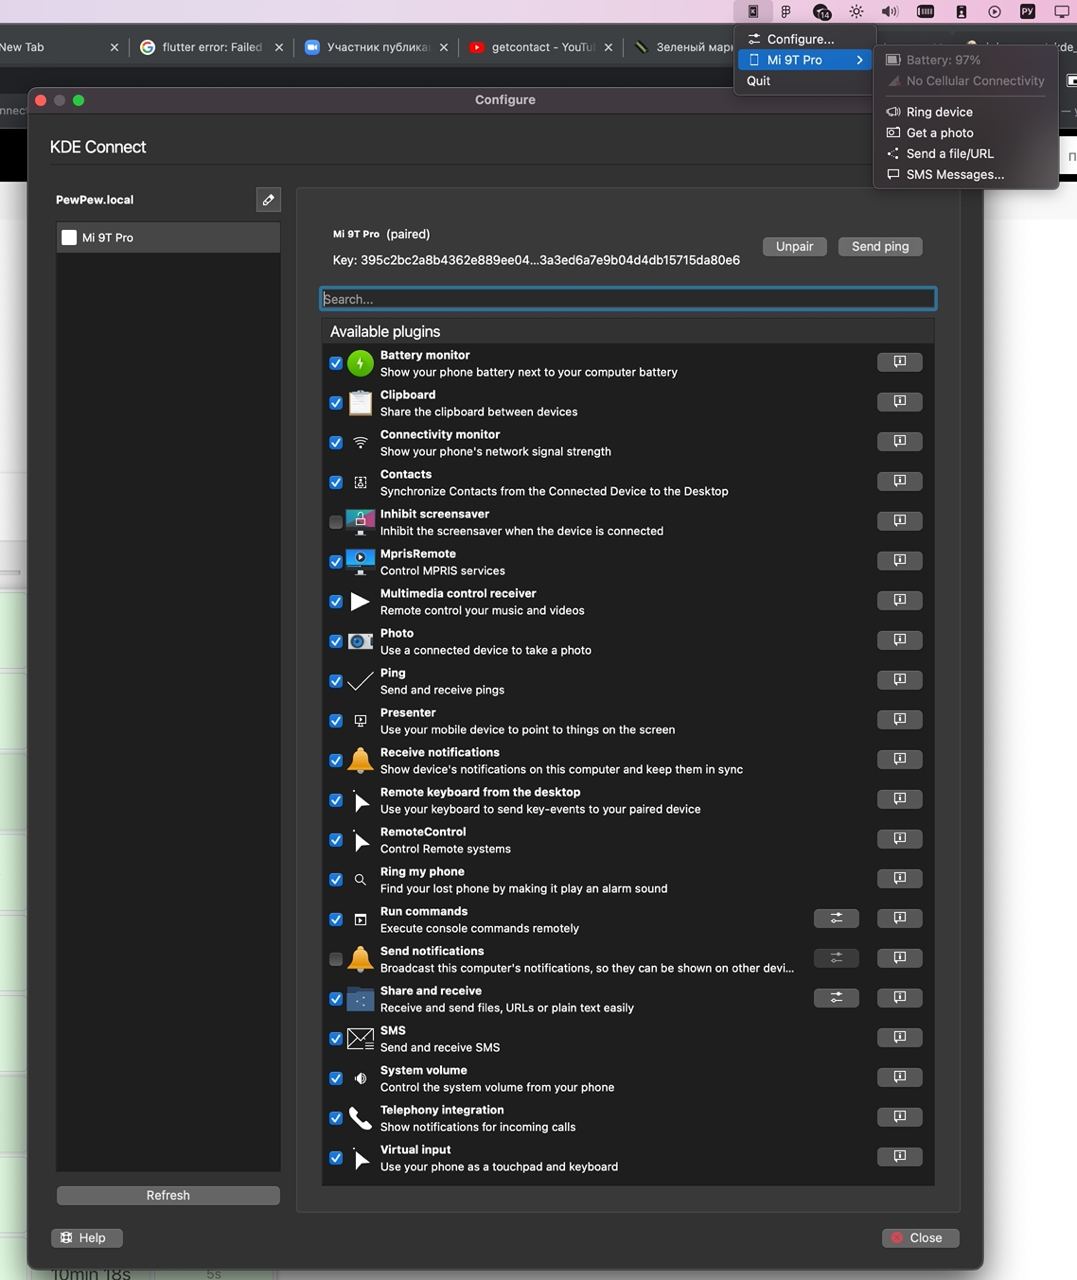The image size is (1077, 1280).
Task: Open info for Receive notifications plugin
Action: coord(899,759)
